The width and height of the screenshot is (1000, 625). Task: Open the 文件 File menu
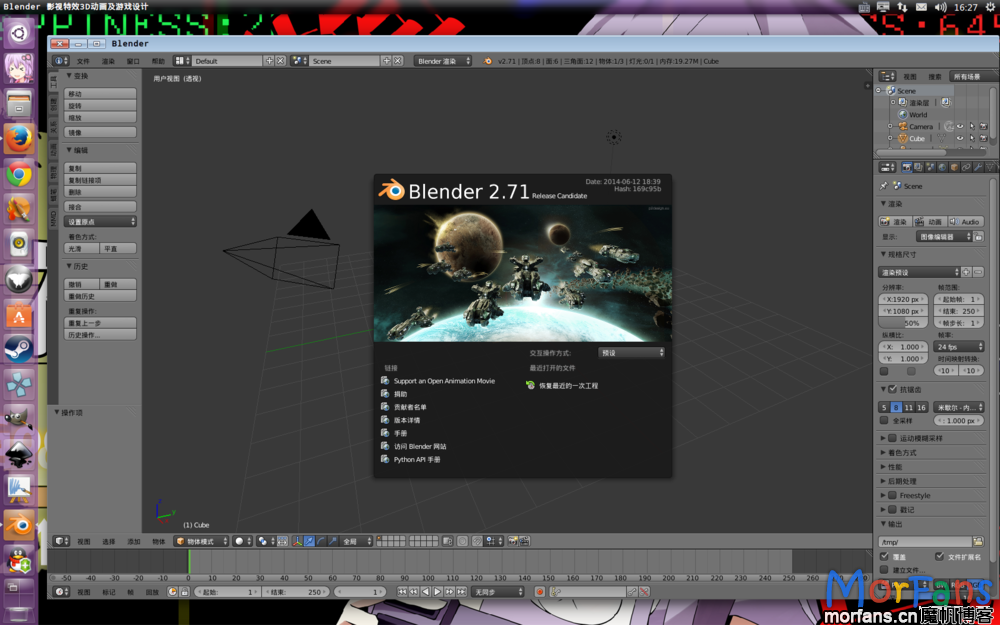pos(84,61)
